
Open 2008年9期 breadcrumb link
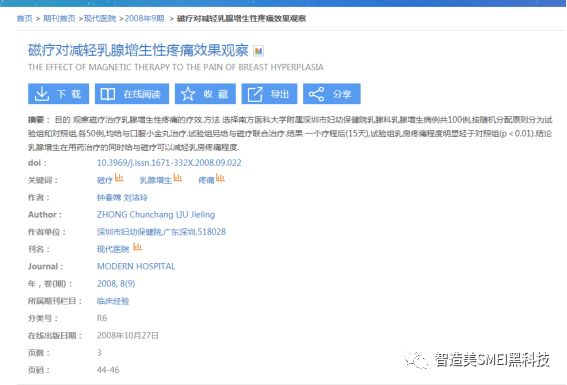tap(145, 18)
